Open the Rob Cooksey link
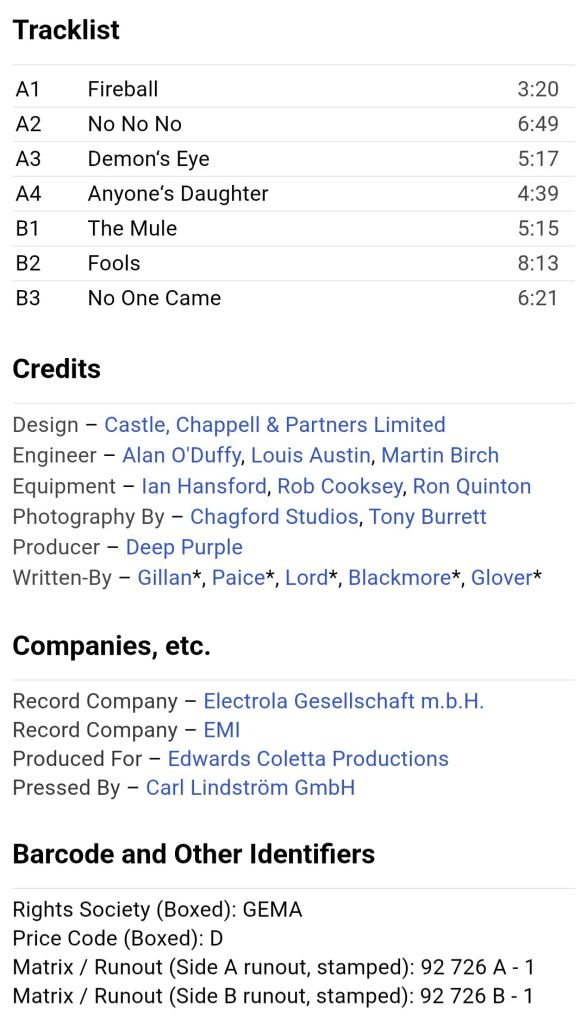This screenshot has width=587, height=1024. tap(340, 486)
